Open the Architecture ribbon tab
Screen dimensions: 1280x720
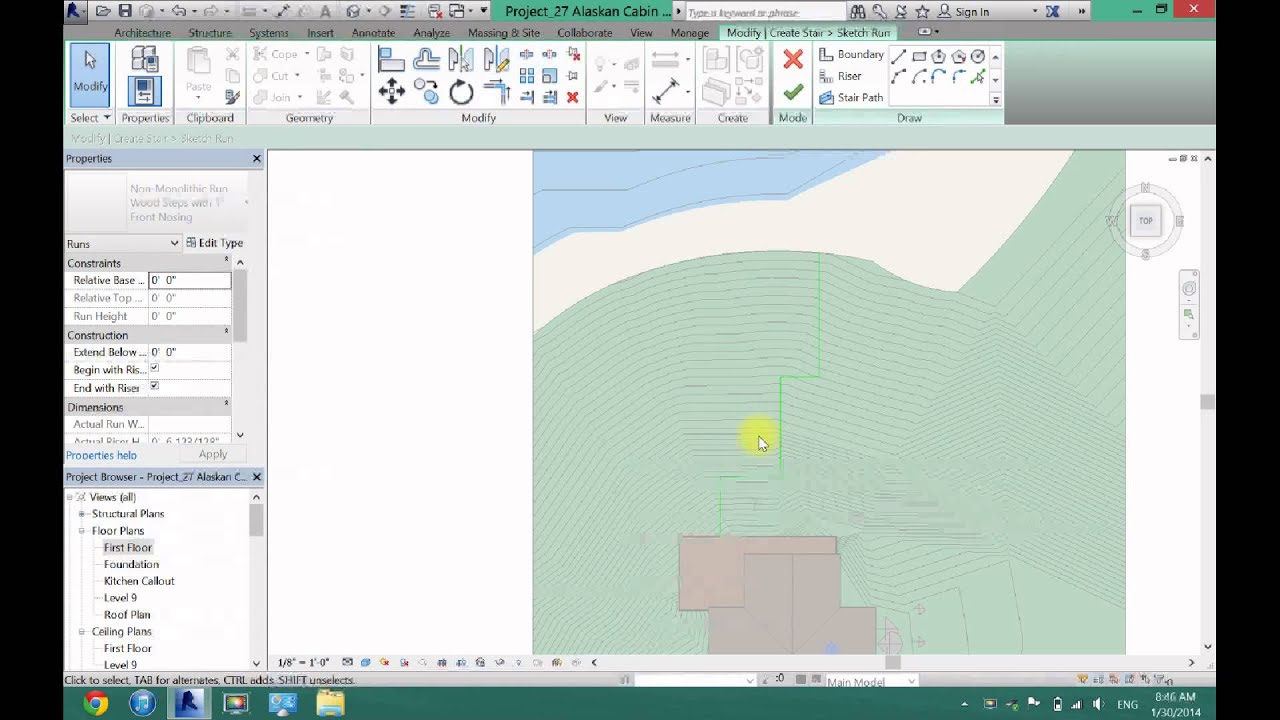142,33
